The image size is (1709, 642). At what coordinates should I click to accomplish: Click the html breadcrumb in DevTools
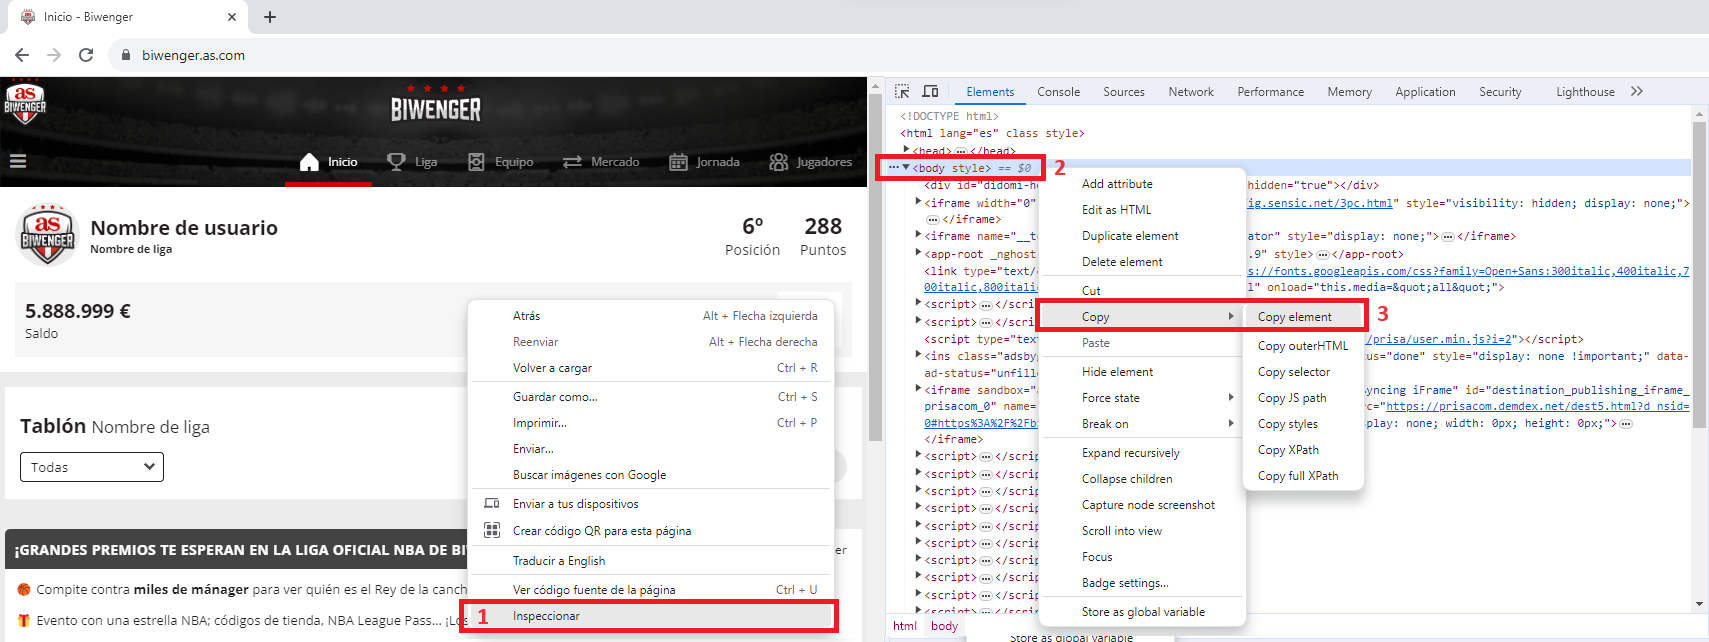905,626
